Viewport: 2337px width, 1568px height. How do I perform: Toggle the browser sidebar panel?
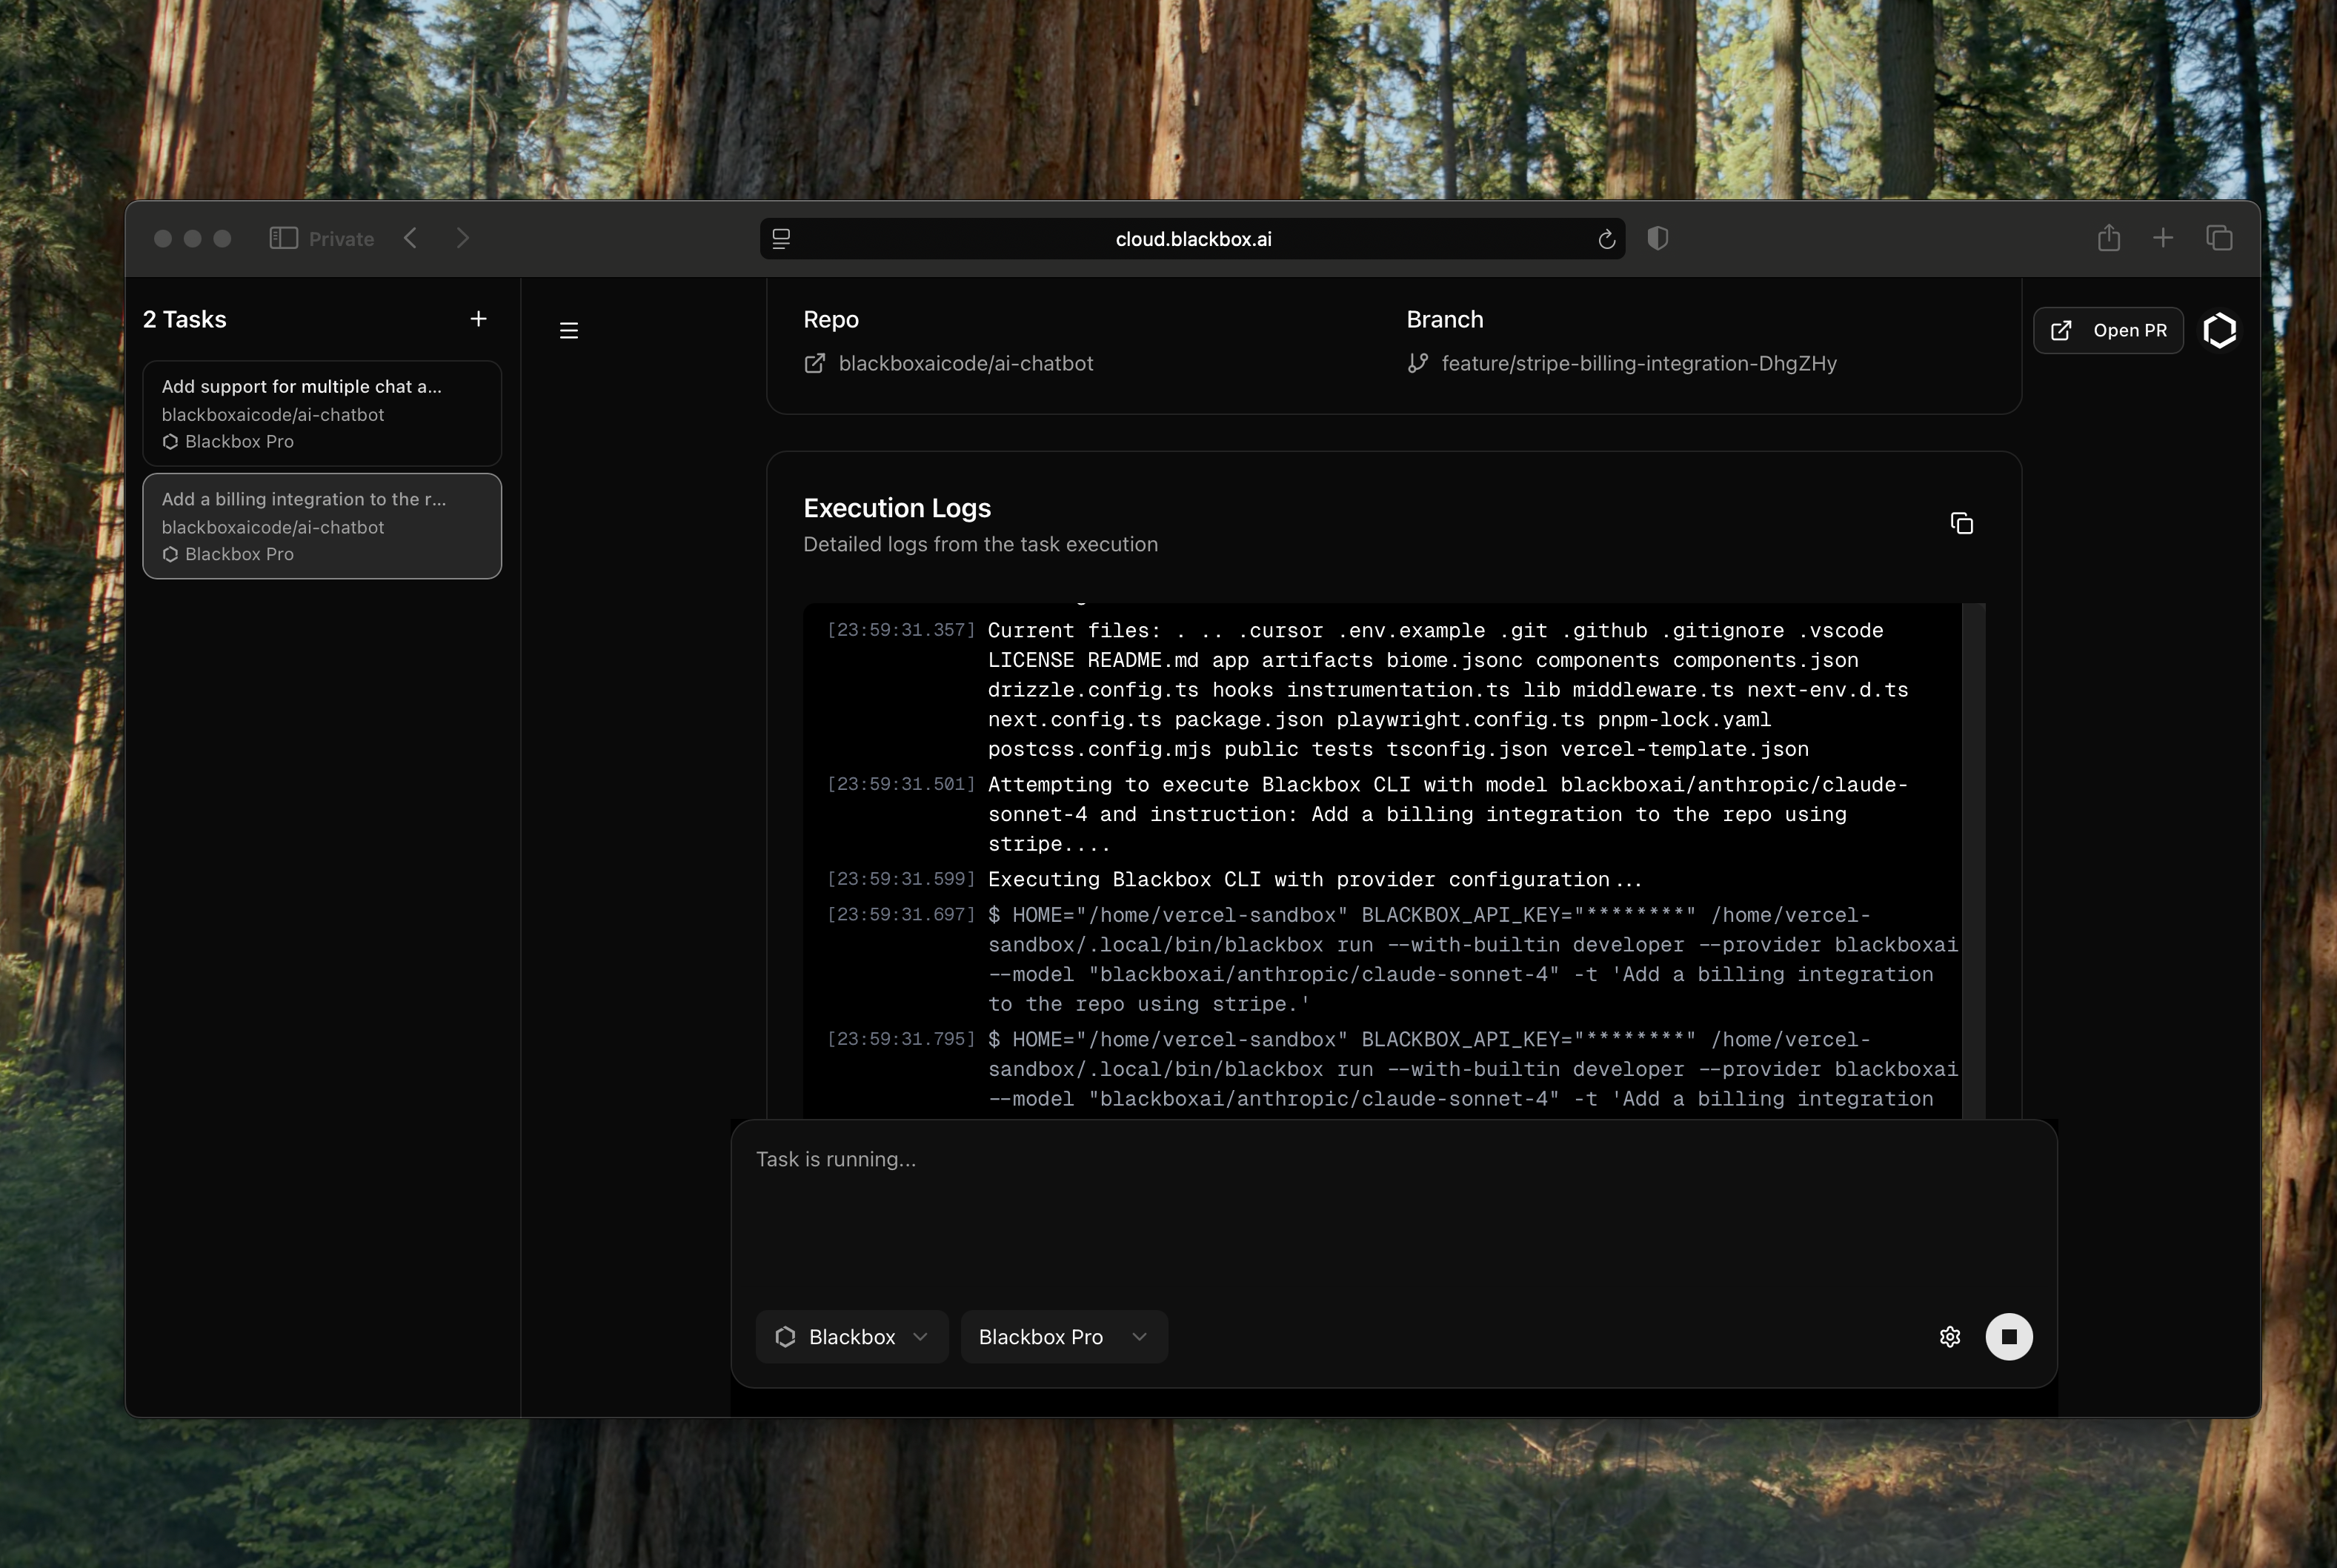point(283,239)
